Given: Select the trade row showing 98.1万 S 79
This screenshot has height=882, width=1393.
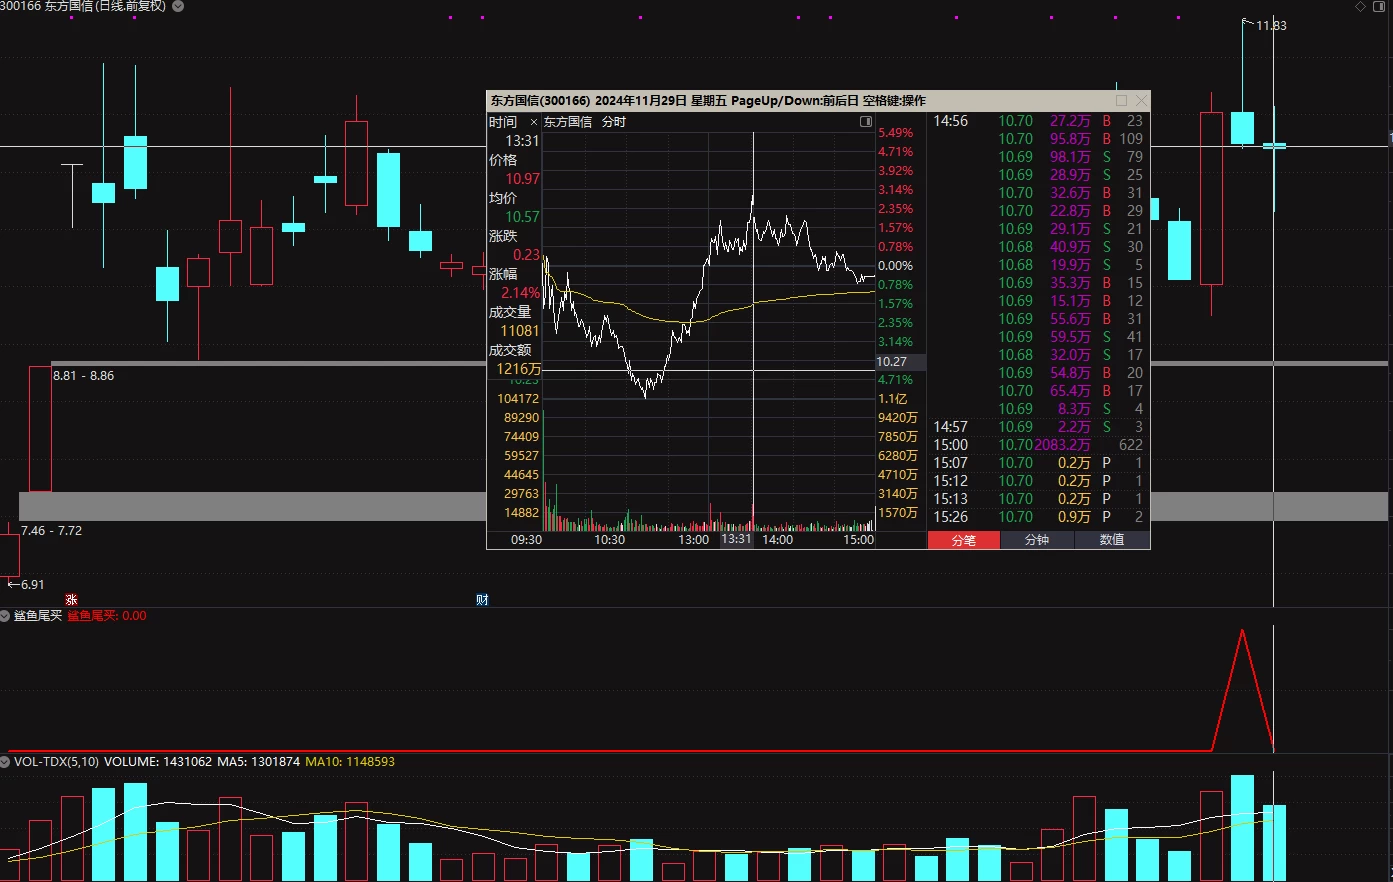Looking at the screenshot, I should click(x=1038, y=157).
